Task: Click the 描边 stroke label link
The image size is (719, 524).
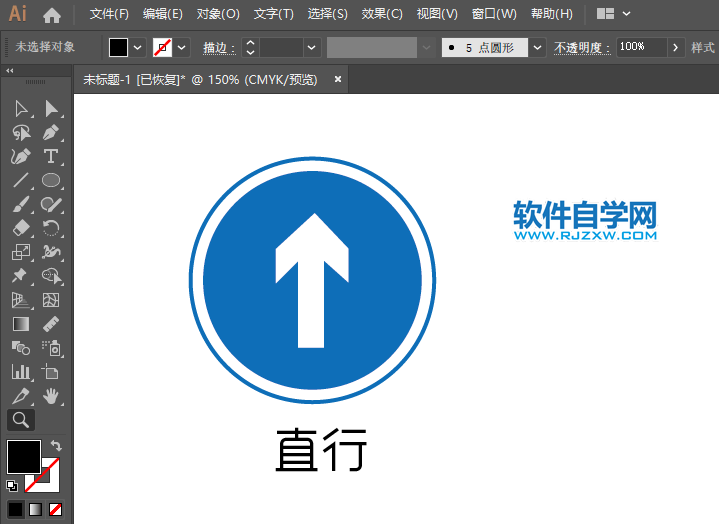Action: pyautogui.click(x=218, y=47)
